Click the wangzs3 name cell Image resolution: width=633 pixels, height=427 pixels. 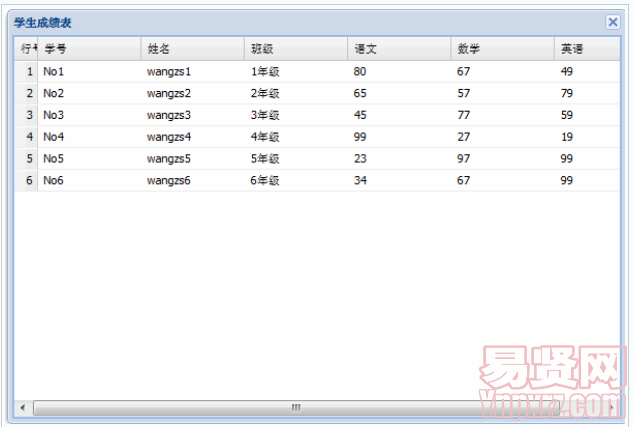168,115
